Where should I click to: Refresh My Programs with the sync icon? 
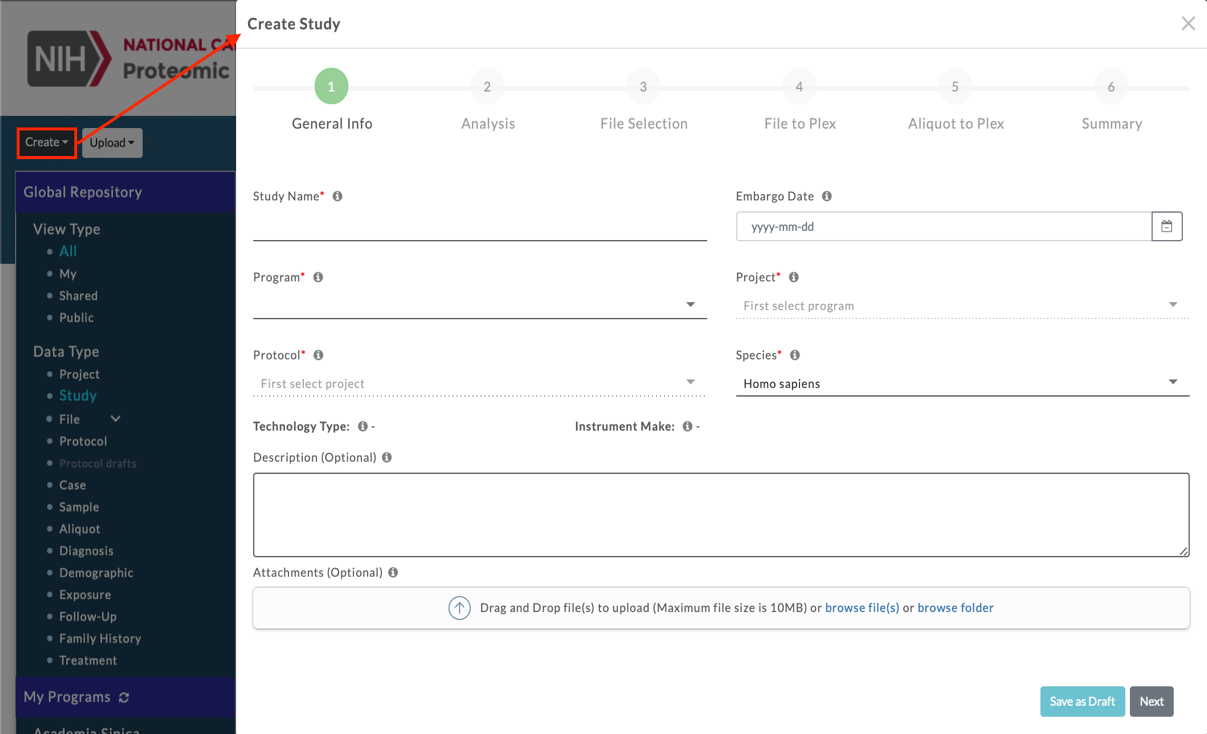pos(124,697)
